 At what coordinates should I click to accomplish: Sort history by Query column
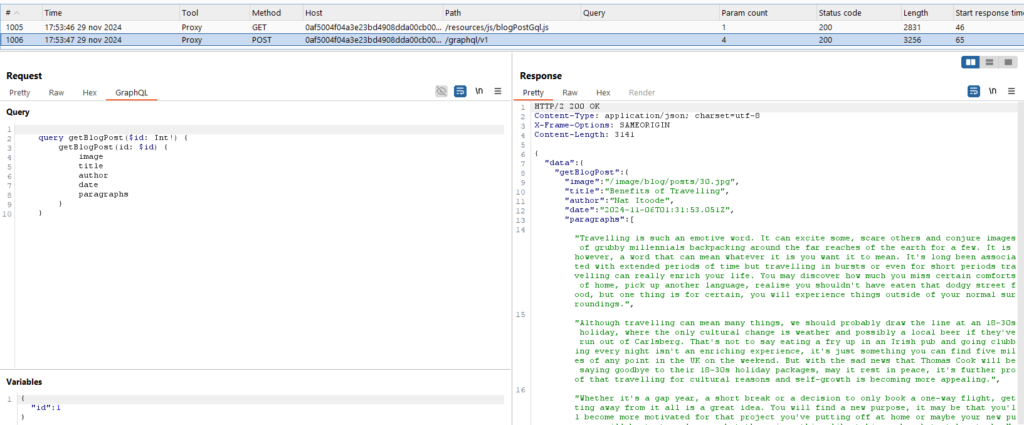649,13
